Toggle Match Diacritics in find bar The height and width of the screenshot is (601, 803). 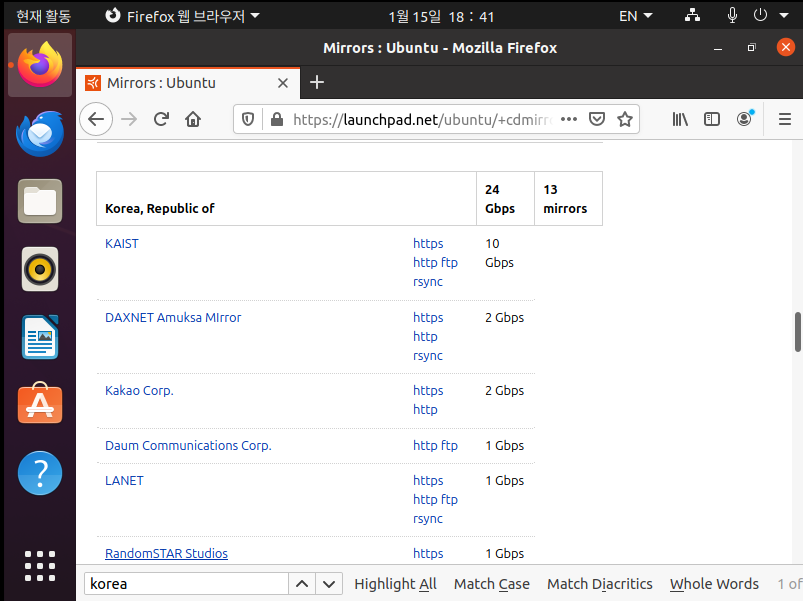pos(600,584)
